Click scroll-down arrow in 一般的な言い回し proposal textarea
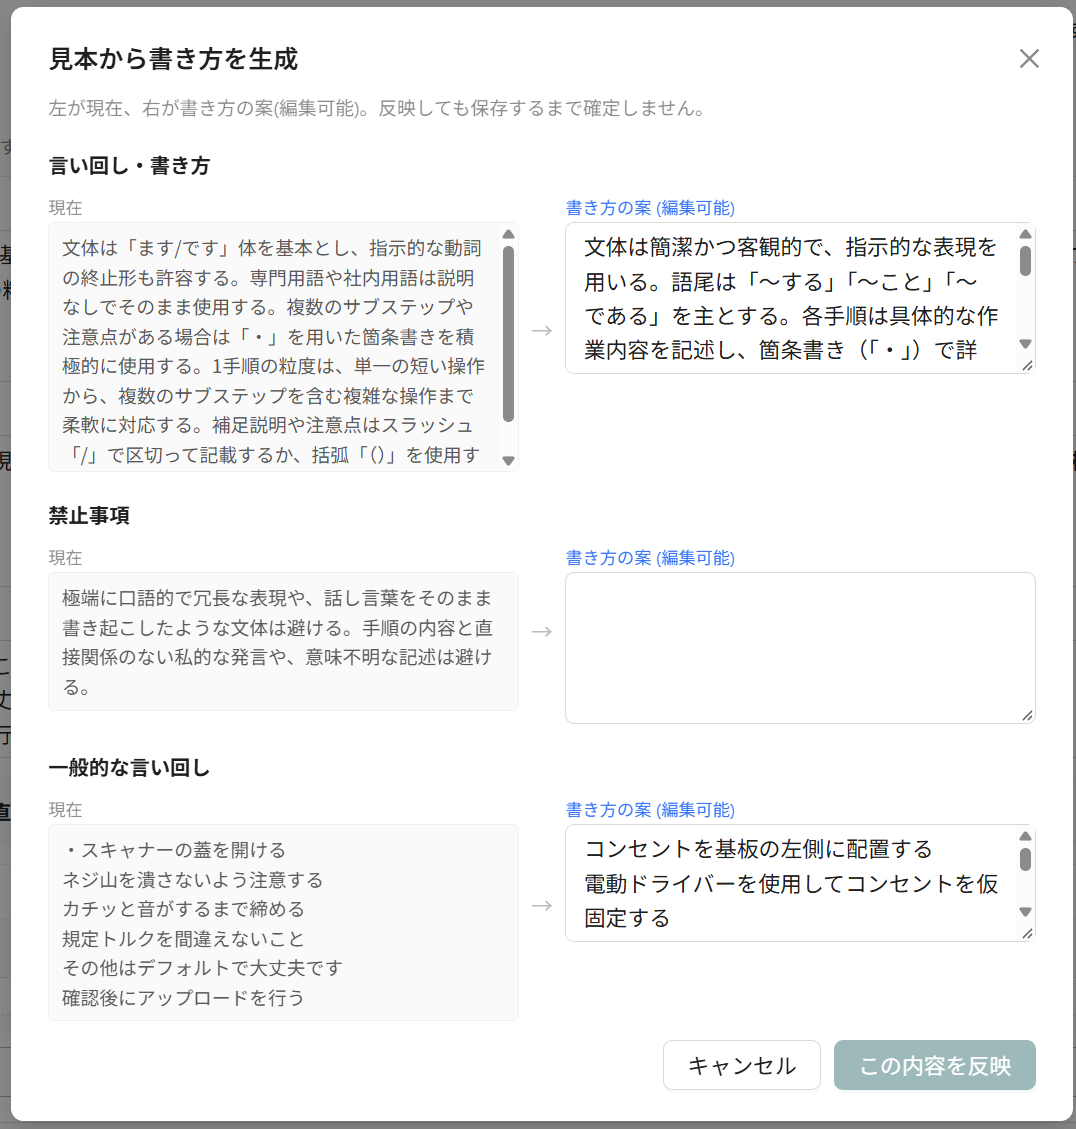 tap(1026, 912)
